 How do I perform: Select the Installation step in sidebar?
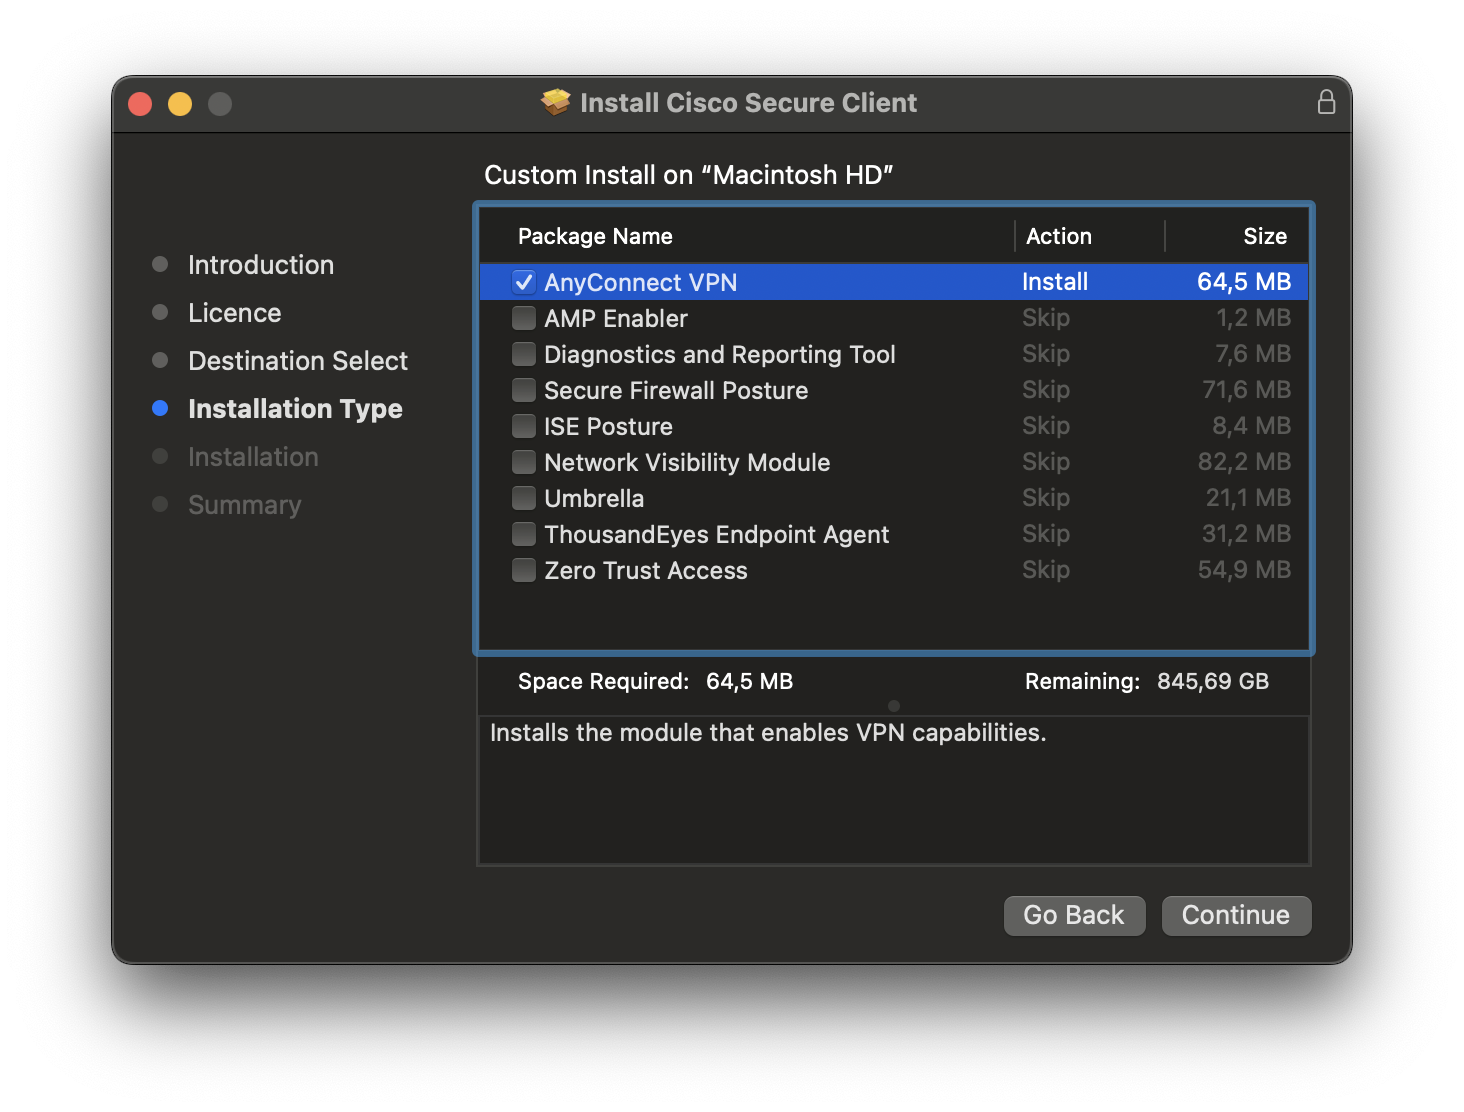click(253, 457)
